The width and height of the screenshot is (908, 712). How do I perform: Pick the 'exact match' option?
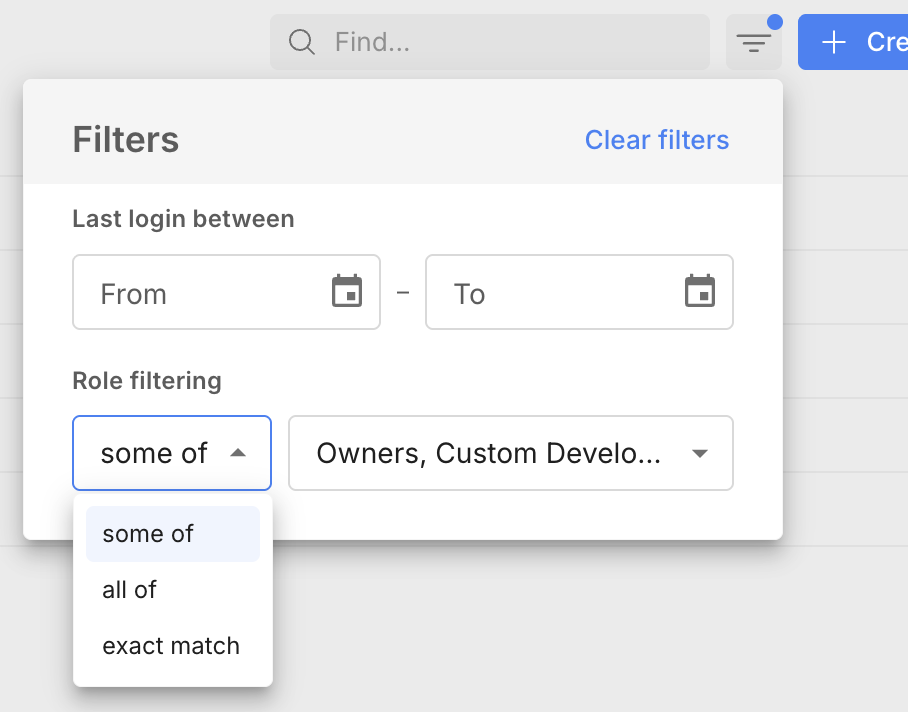171,646
